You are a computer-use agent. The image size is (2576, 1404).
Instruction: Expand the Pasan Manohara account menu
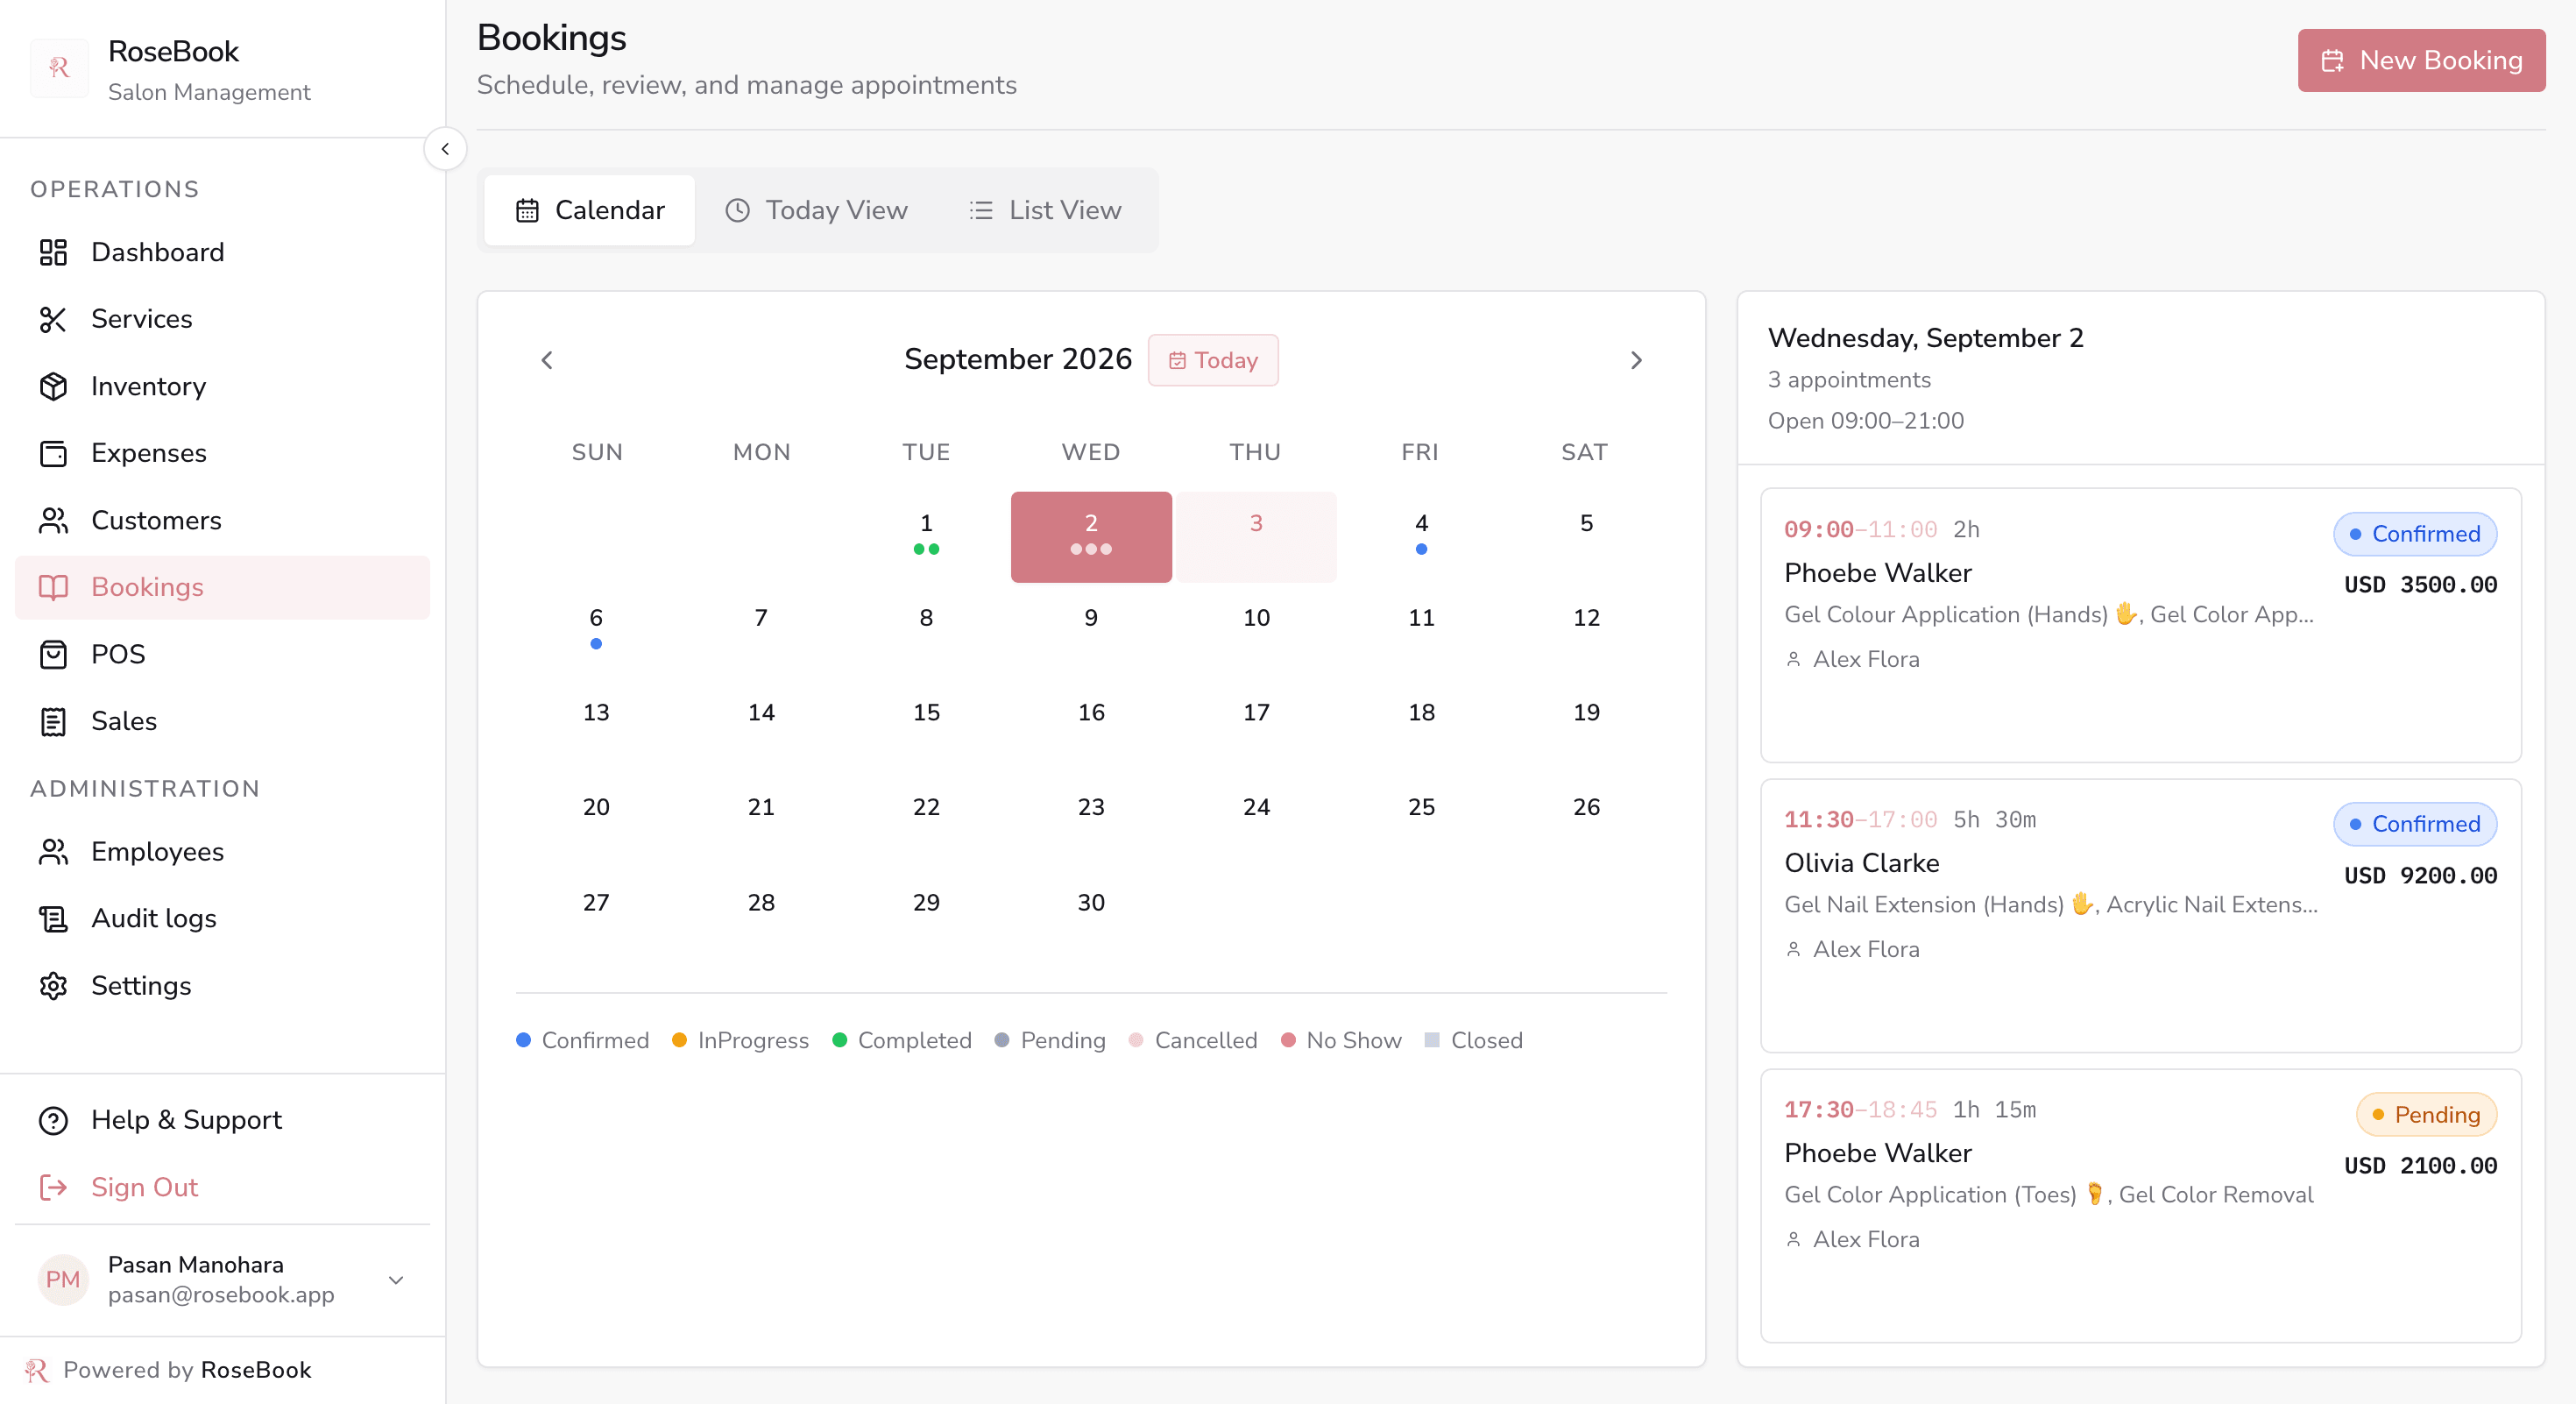(396, 1280)
